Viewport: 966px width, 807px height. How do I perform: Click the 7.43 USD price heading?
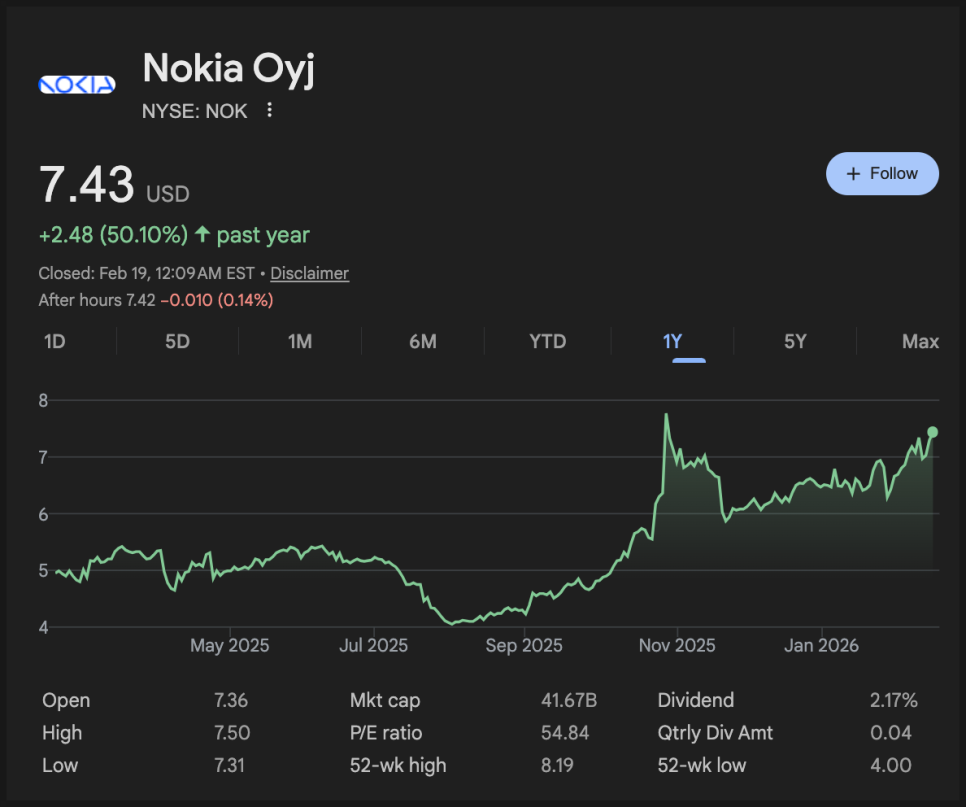coord(87,186)
